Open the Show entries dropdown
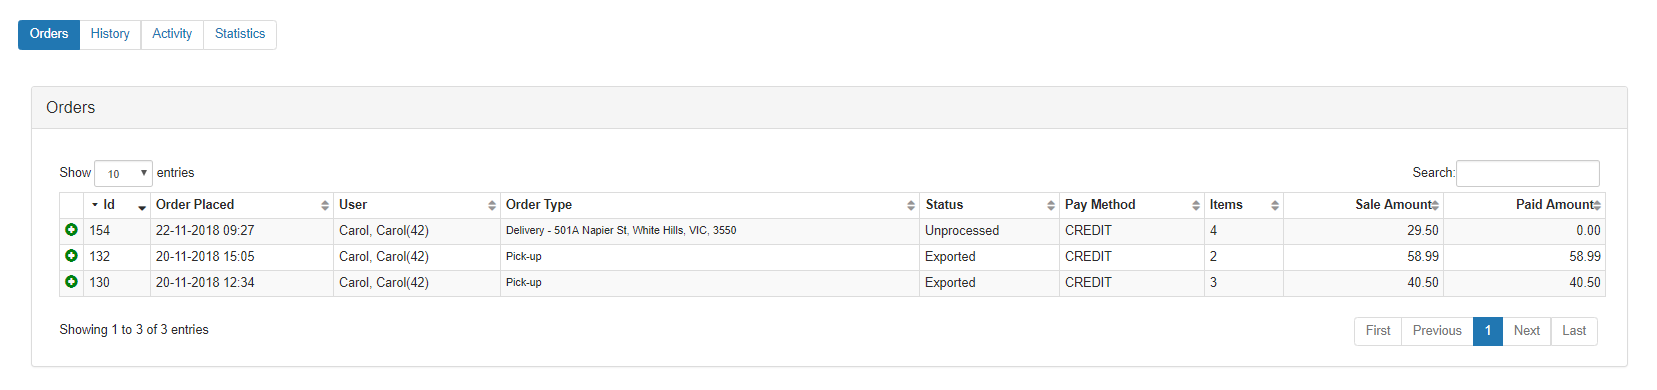This screenshot has width=1657, height=390. tap(123, 173)
